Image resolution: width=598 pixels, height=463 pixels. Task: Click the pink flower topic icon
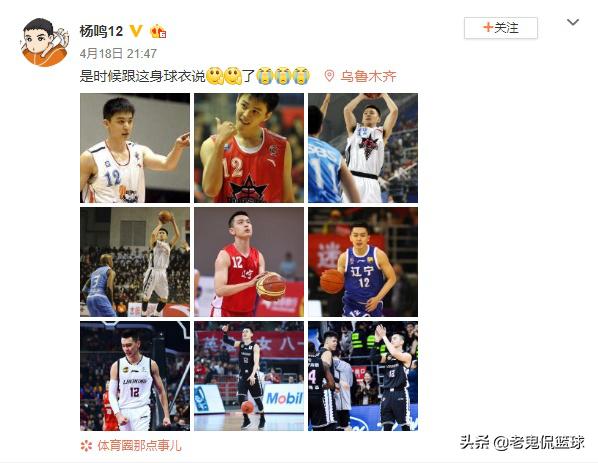(86, 445)
